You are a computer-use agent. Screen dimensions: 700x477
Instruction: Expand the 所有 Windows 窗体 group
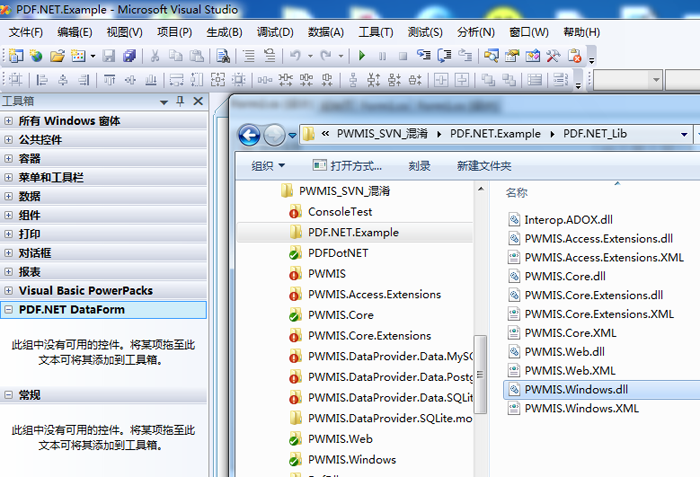point(9,121)
